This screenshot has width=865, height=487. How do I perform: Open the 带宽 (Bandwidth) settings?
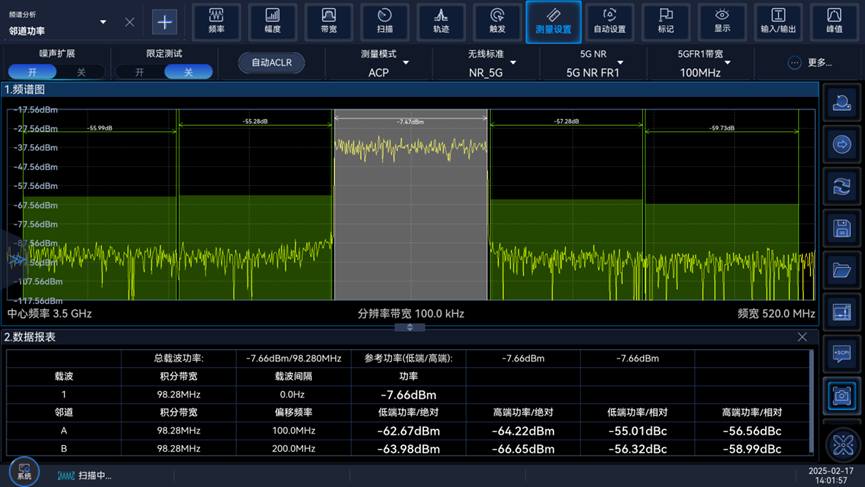point(328,21)
